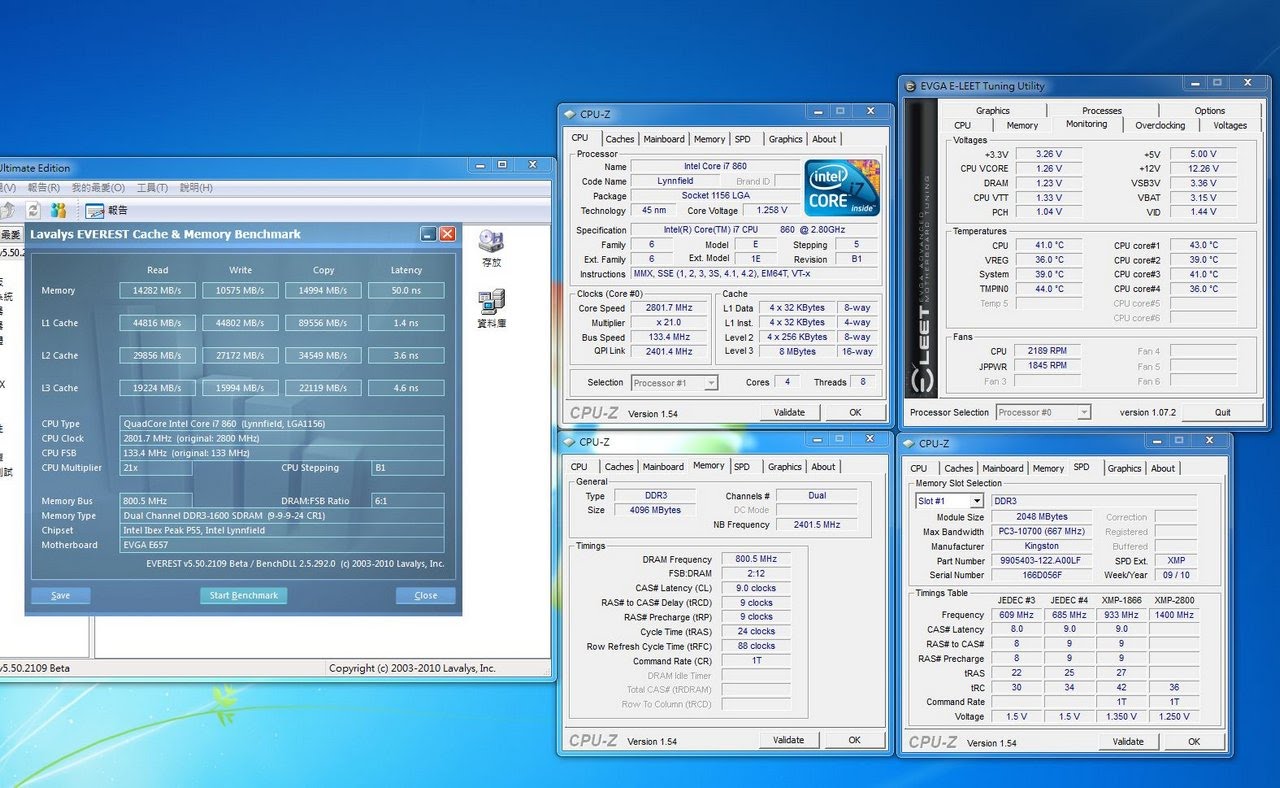Open the Processes tab in E-LEET
The height and width of the screenshot is (788, 1280).
pos(1102,111)
